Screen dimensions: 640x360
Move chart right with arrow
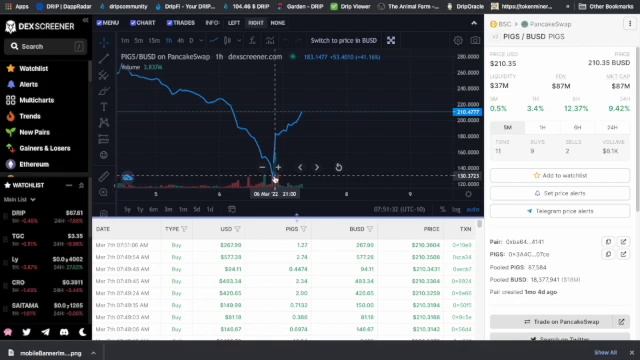(x=317, y=167)
